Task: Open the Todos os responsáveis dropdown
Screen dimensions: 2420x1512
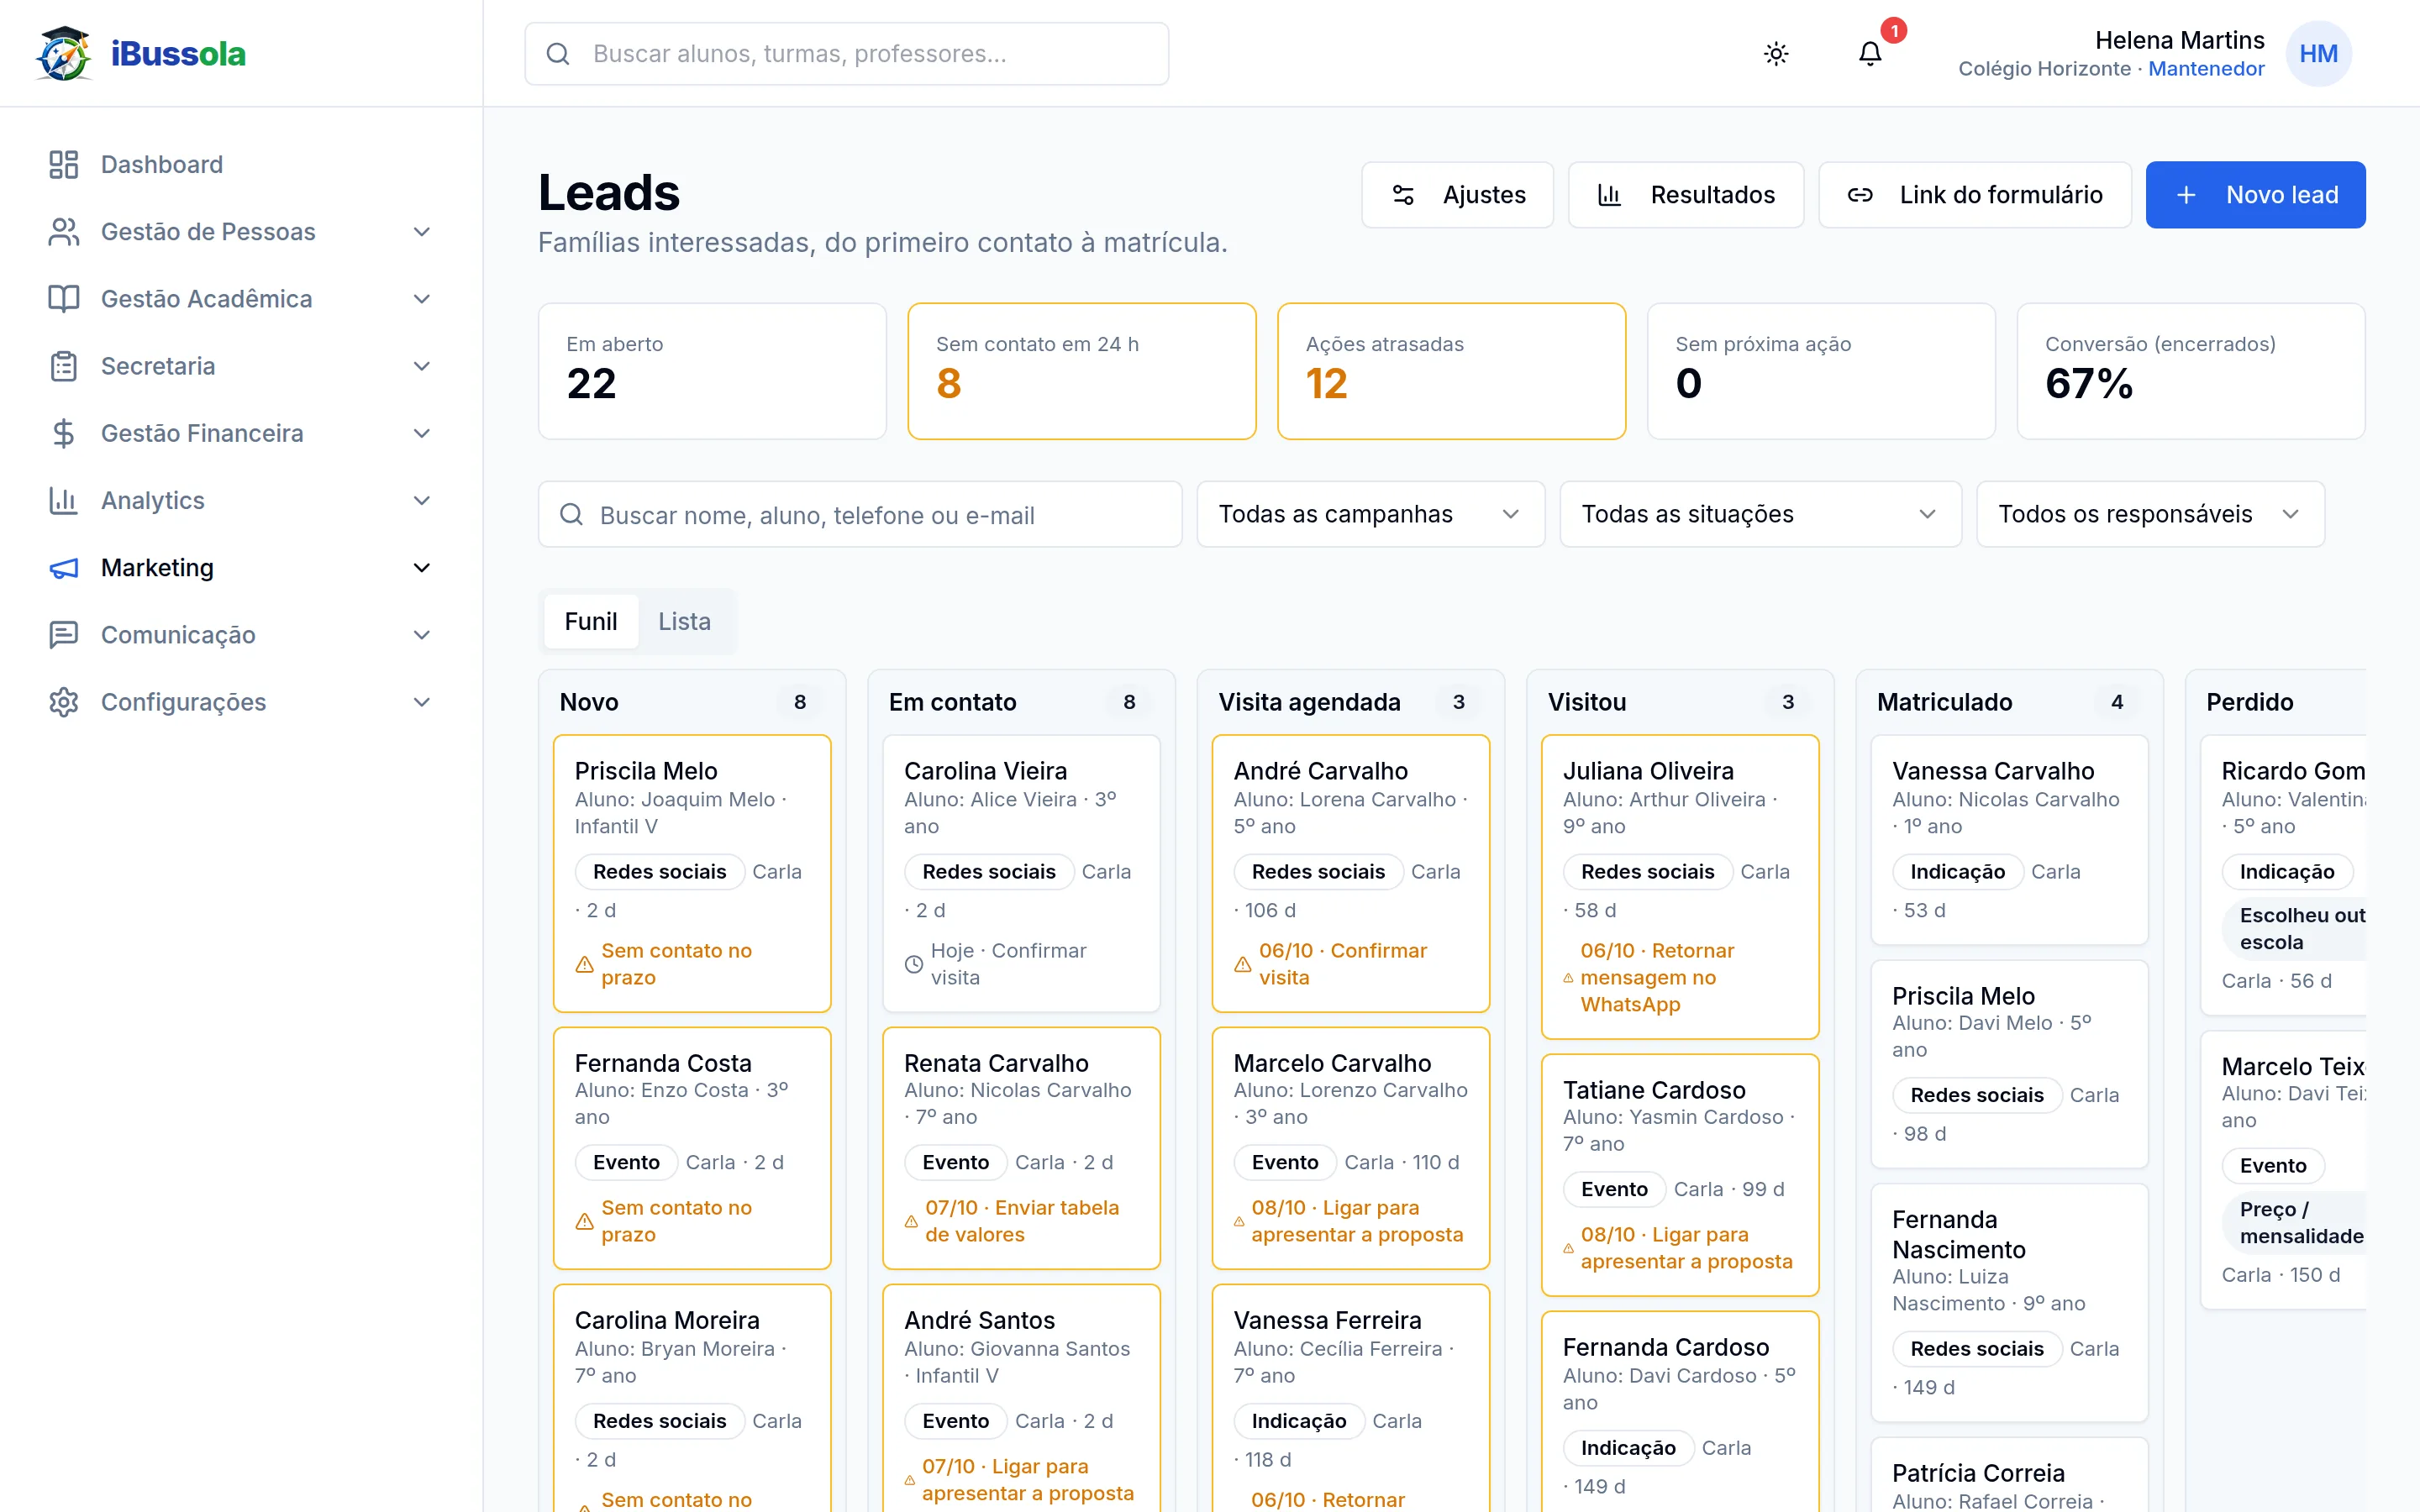Action: 2150,514
